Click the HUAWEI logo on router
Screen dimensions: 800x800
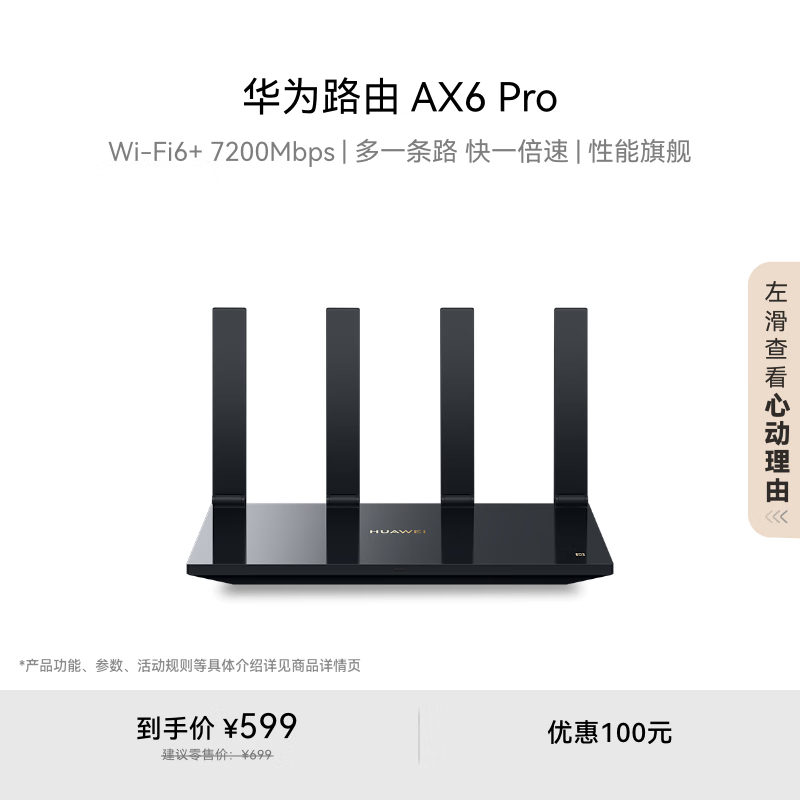(x=397, y=532)
